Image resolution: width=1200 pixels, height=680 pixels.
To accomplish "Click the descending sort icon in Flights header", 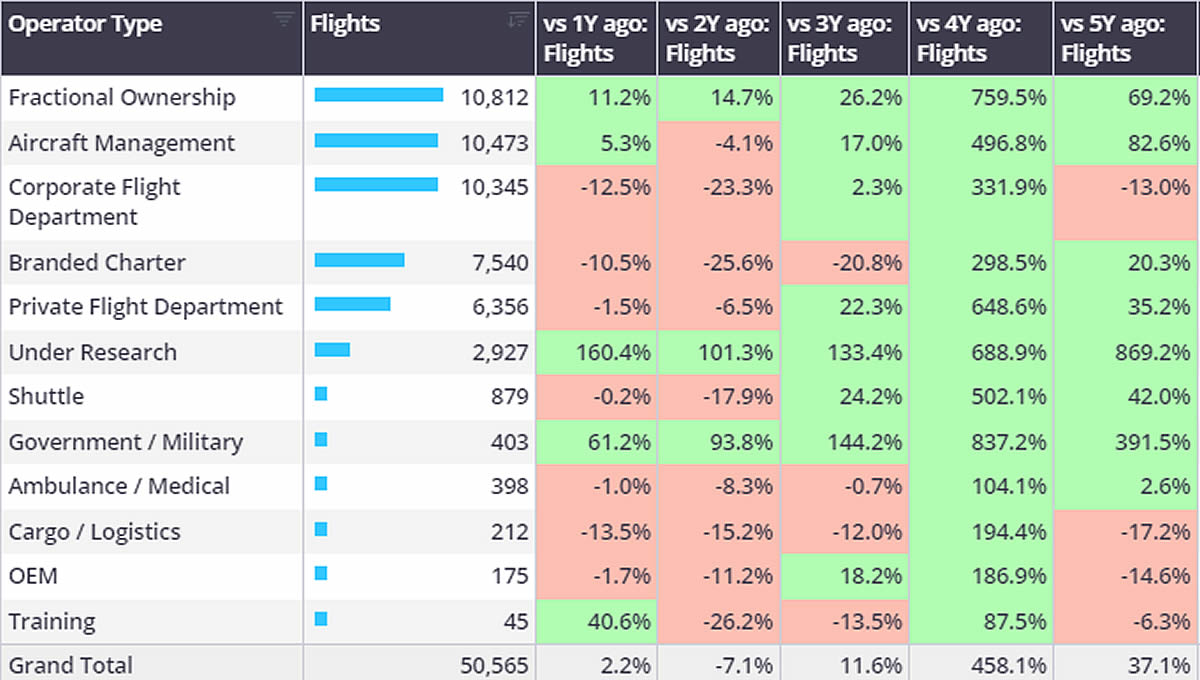I will coord(517,20).
